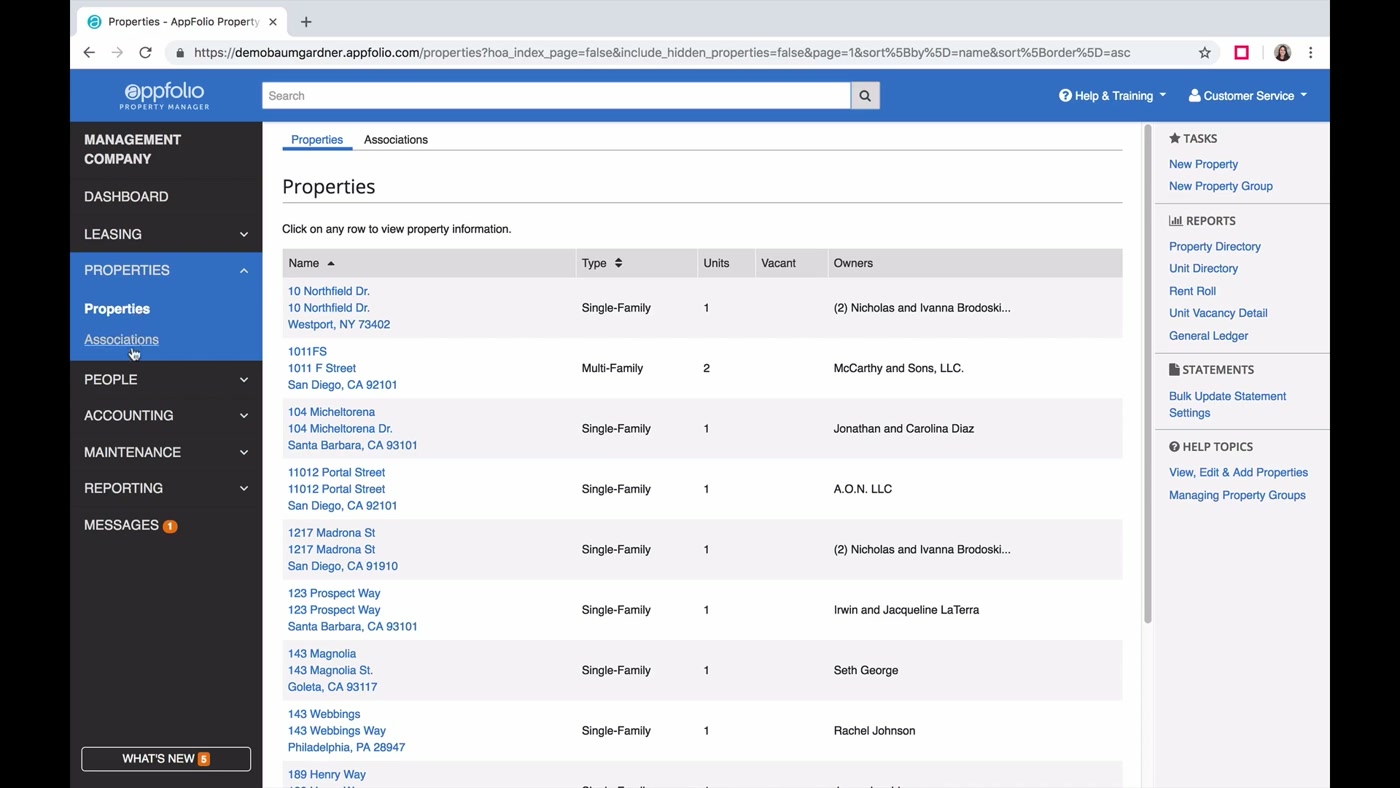Click Associations link in sidebar
This screenshot has width=1400, height=788.
tap(121, 340)
